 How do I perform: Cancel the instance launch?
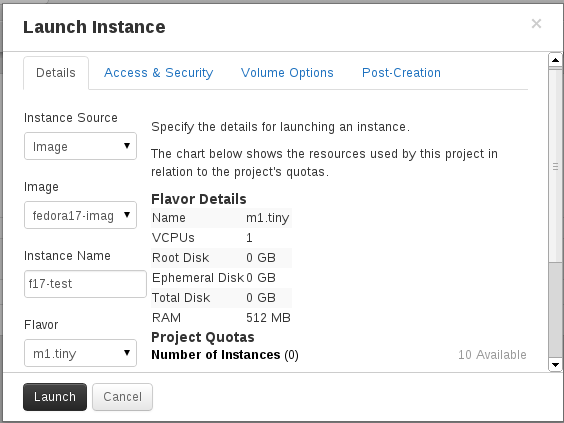122,397
